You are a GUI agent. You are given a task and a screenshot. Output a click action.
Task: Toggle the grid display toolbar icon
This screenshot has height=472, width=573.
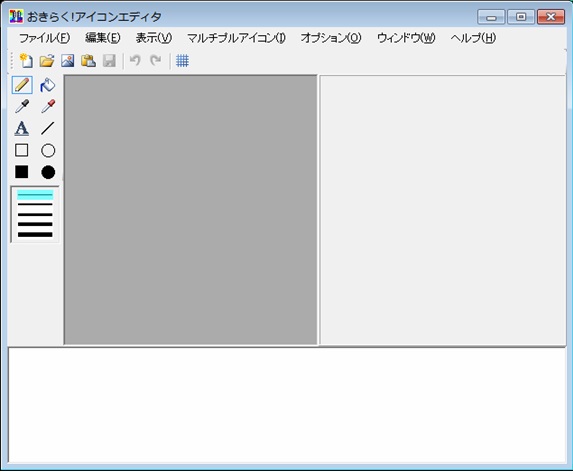pyautogui.click(x=182, y=61)
